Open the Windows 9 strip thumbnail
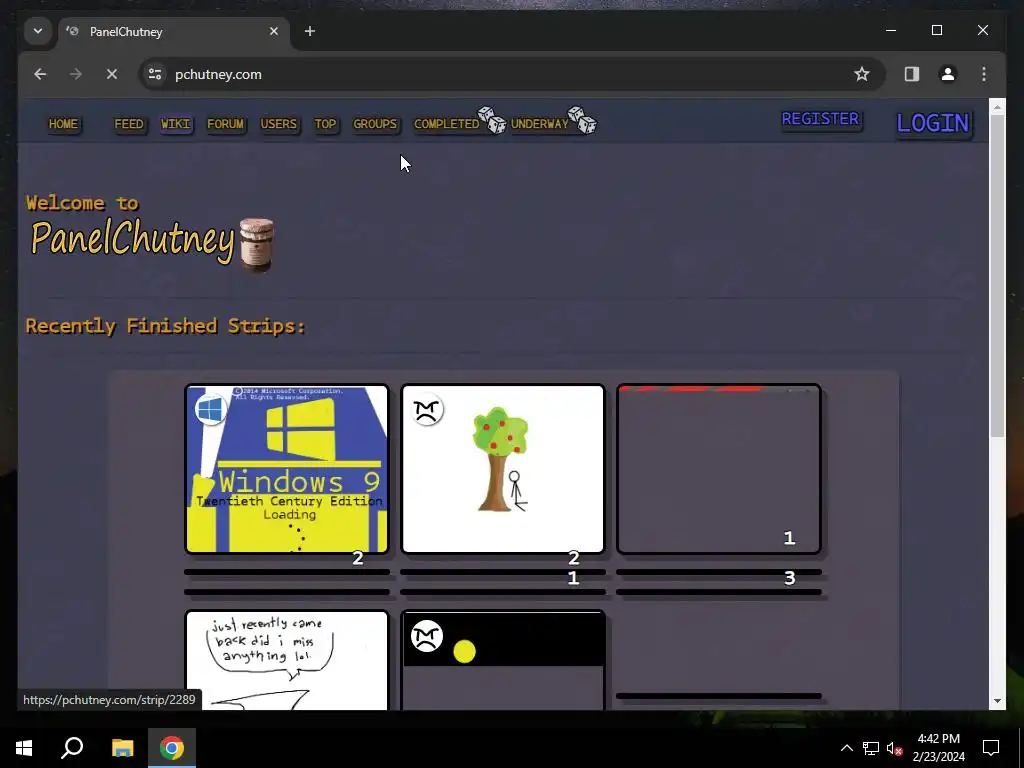Screen dimensions: 1024x768 coord(287,469)
